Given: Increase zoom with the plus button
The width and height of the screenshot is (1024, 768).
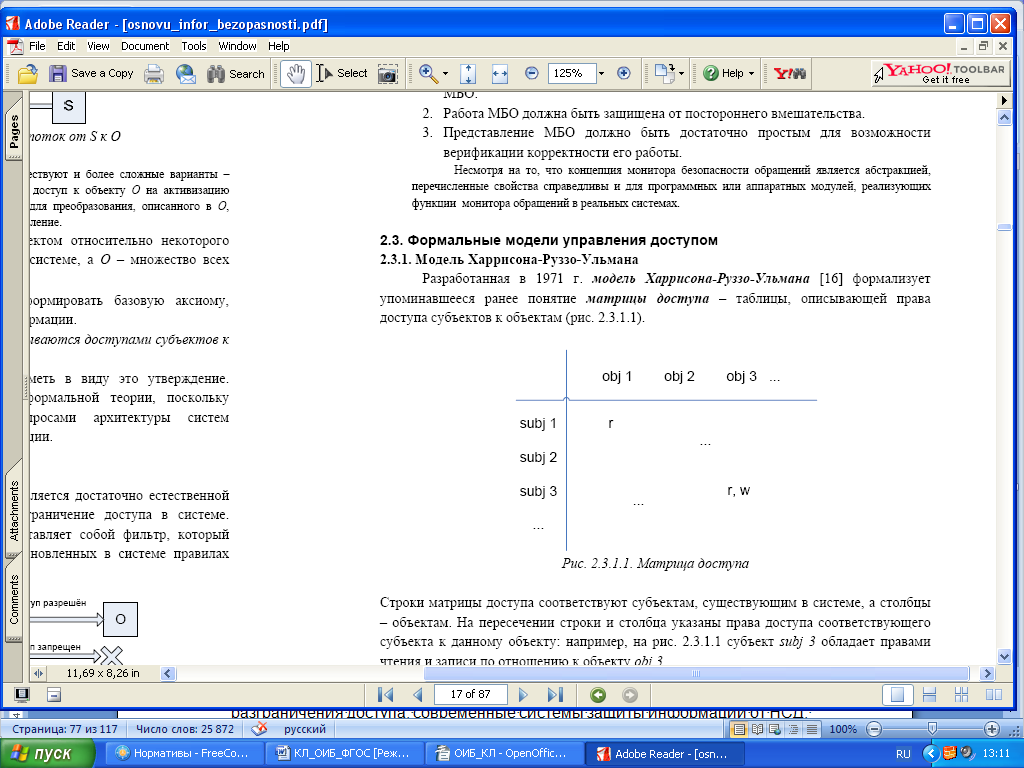Looking at the screenshot, I should (x=624, y=73).
